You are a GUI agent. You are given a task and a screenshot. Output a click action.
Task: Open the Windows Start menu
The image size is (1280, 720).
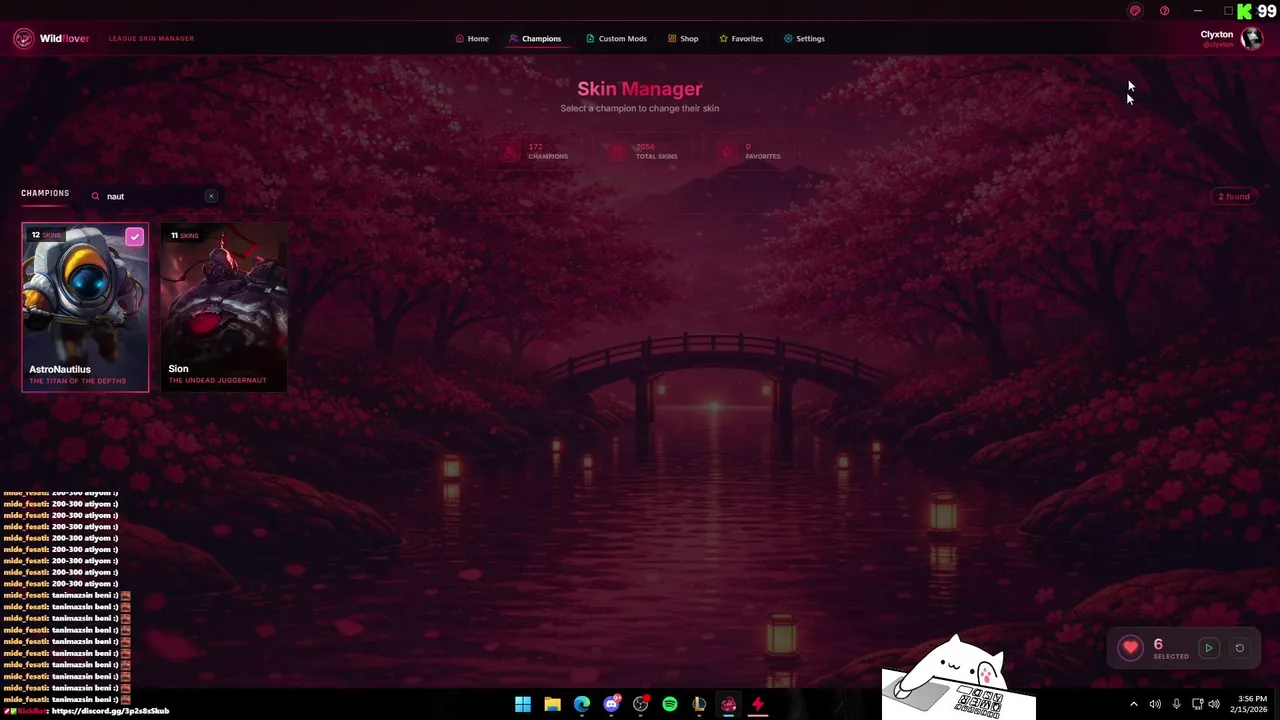coord(523,704)
